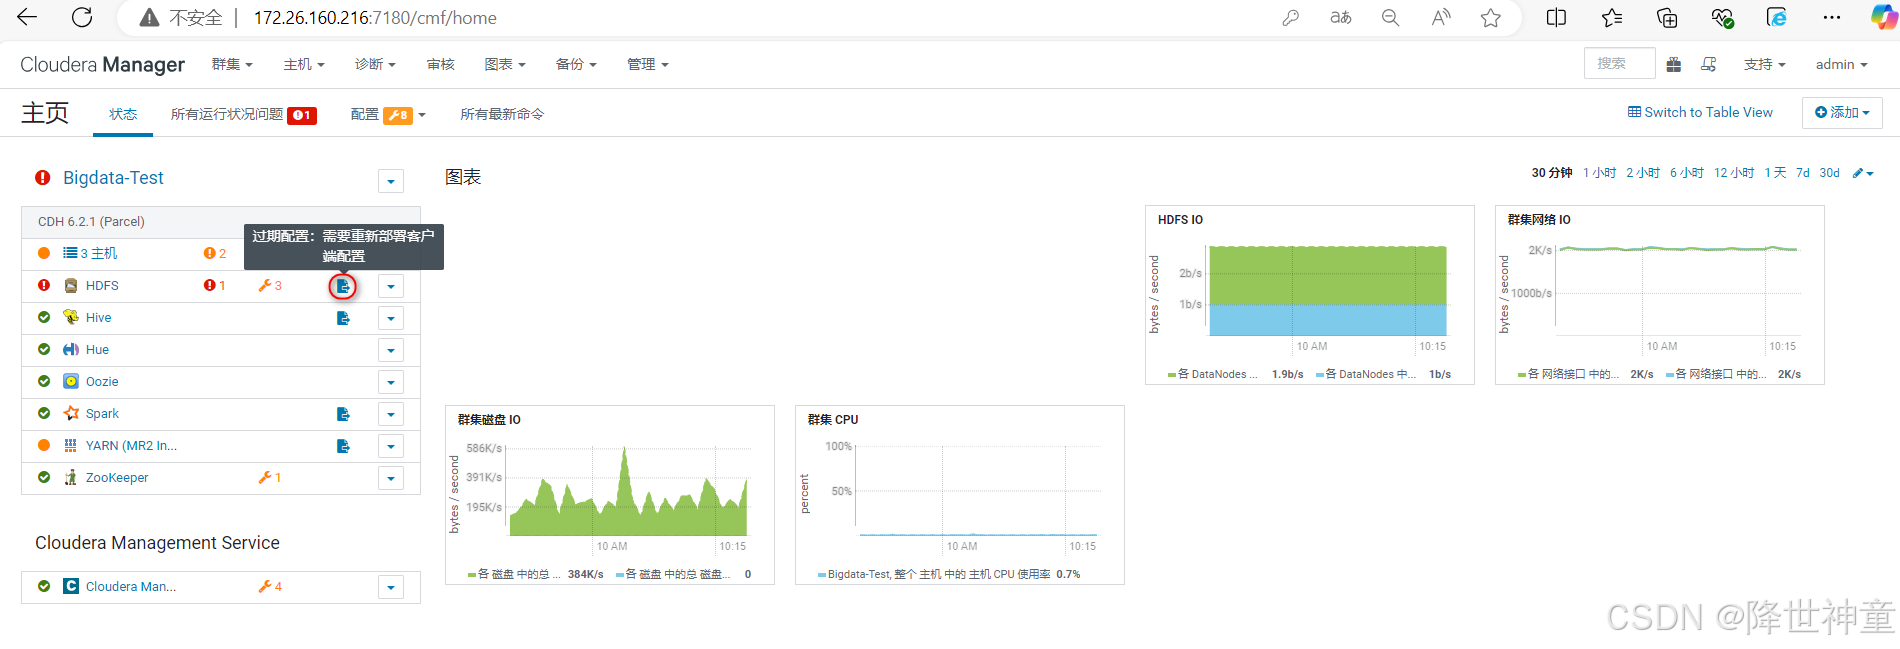Image resolution: width=1900 pixels, height=649 pixels.
Task: Open the favorites list icon
Action: coord(1612,17)
